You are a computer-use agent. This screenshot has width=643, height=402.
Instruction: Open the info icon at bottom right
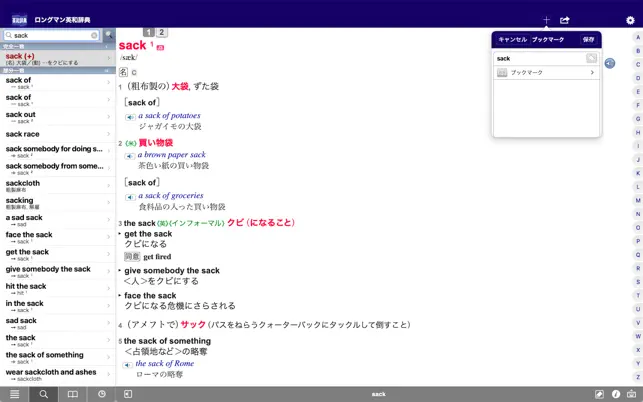pyautogui.click(x=616, y=394)
